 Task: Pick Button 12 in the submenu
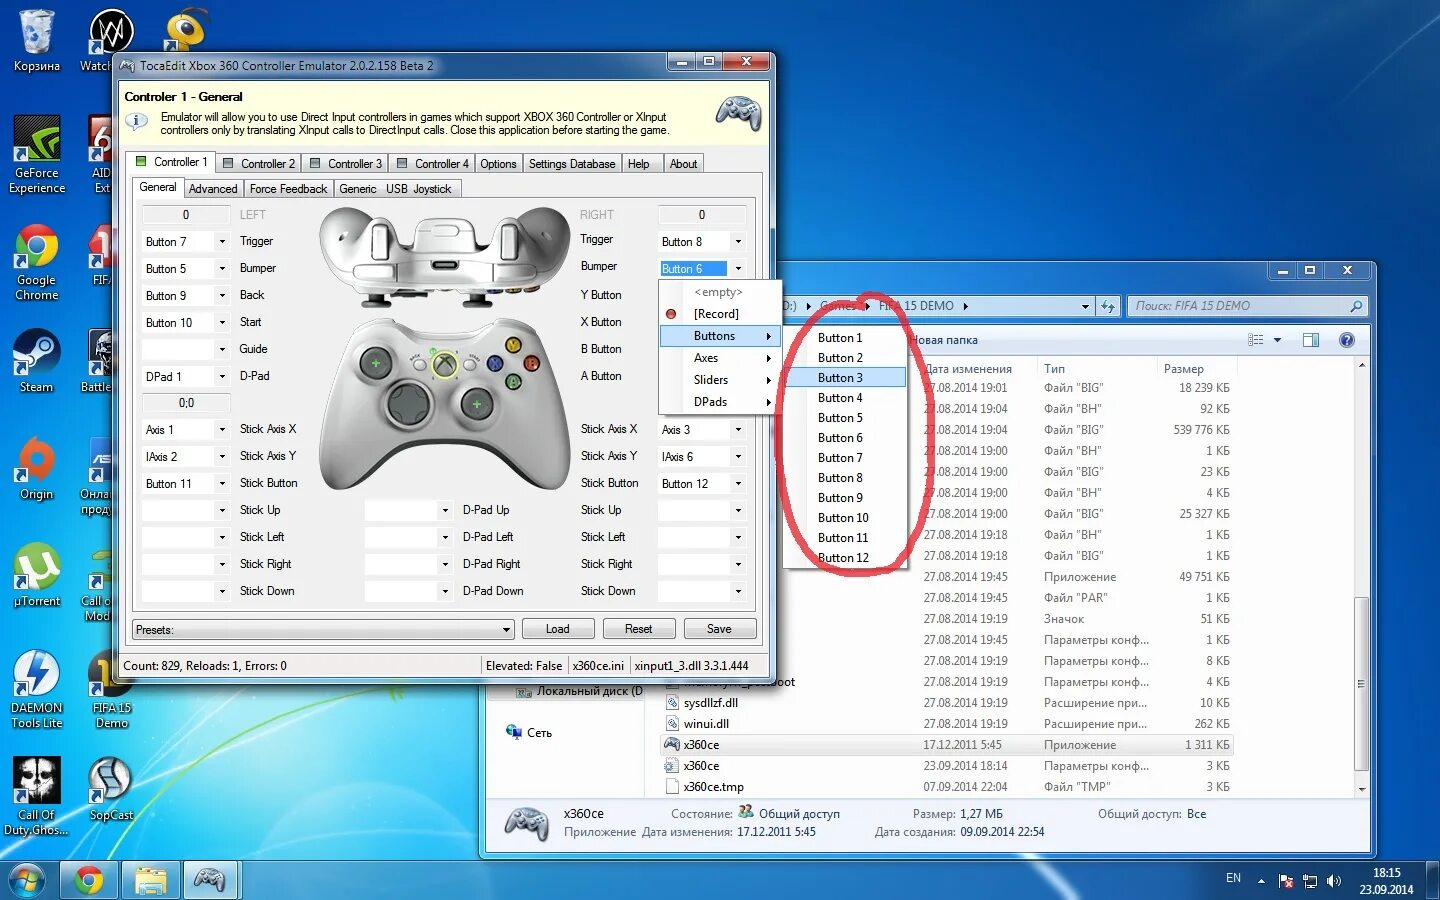(845, 558)
